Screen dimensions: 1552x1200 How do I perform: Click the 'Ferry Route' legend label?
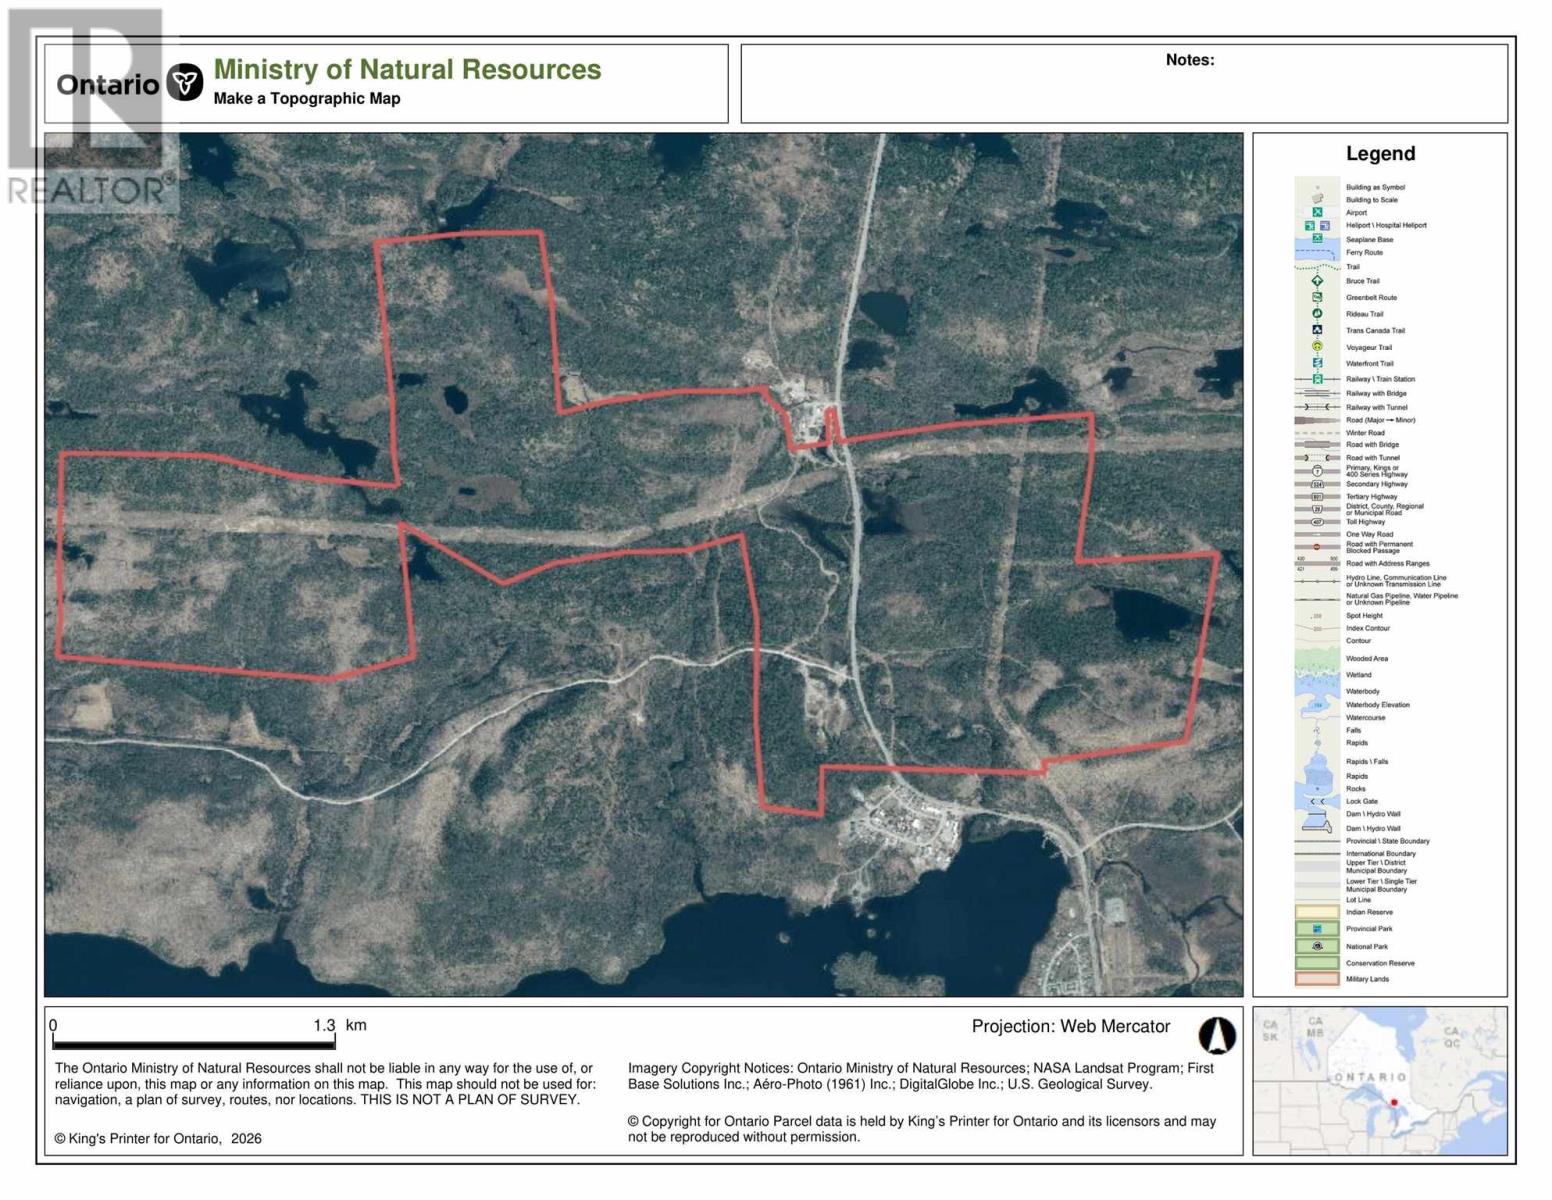(1364, 253)
